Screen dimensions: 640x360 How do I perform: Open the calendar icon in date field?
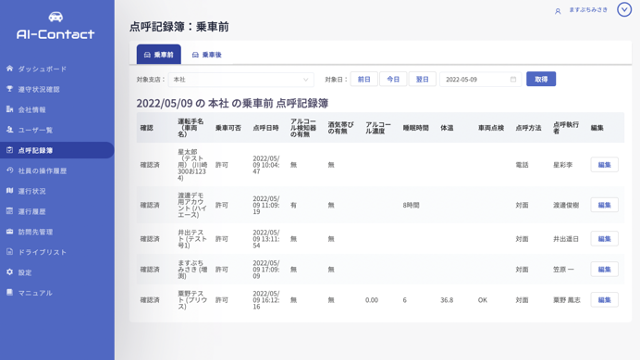(x=513, y=79)
